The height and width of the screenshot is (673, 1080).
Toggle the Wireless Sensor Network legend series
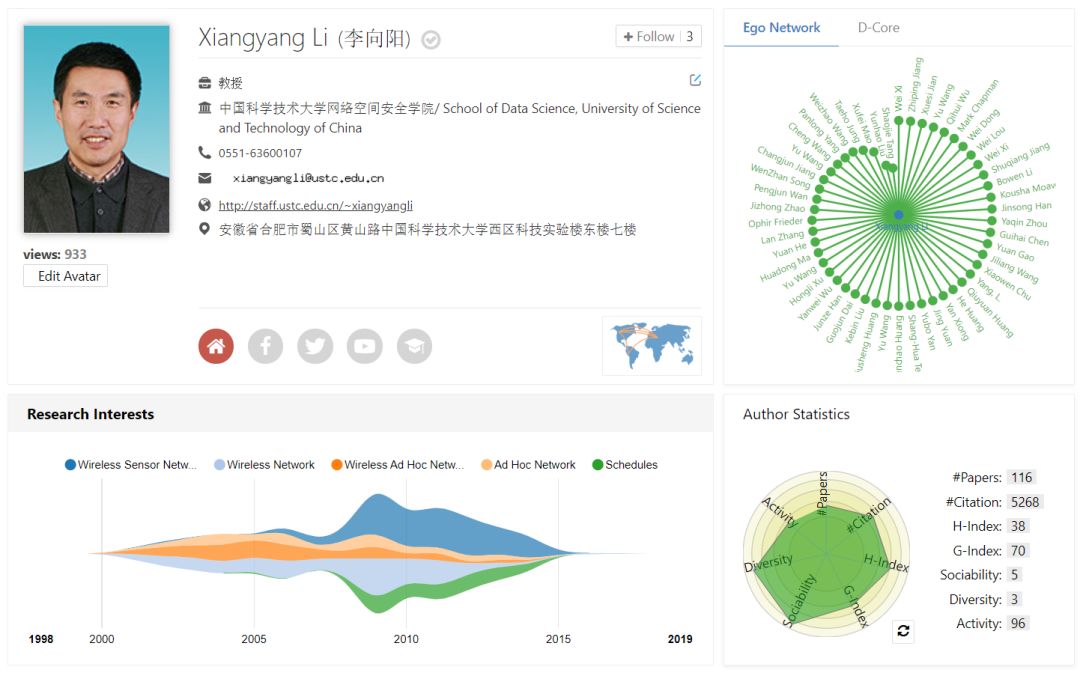click(71, 465)
